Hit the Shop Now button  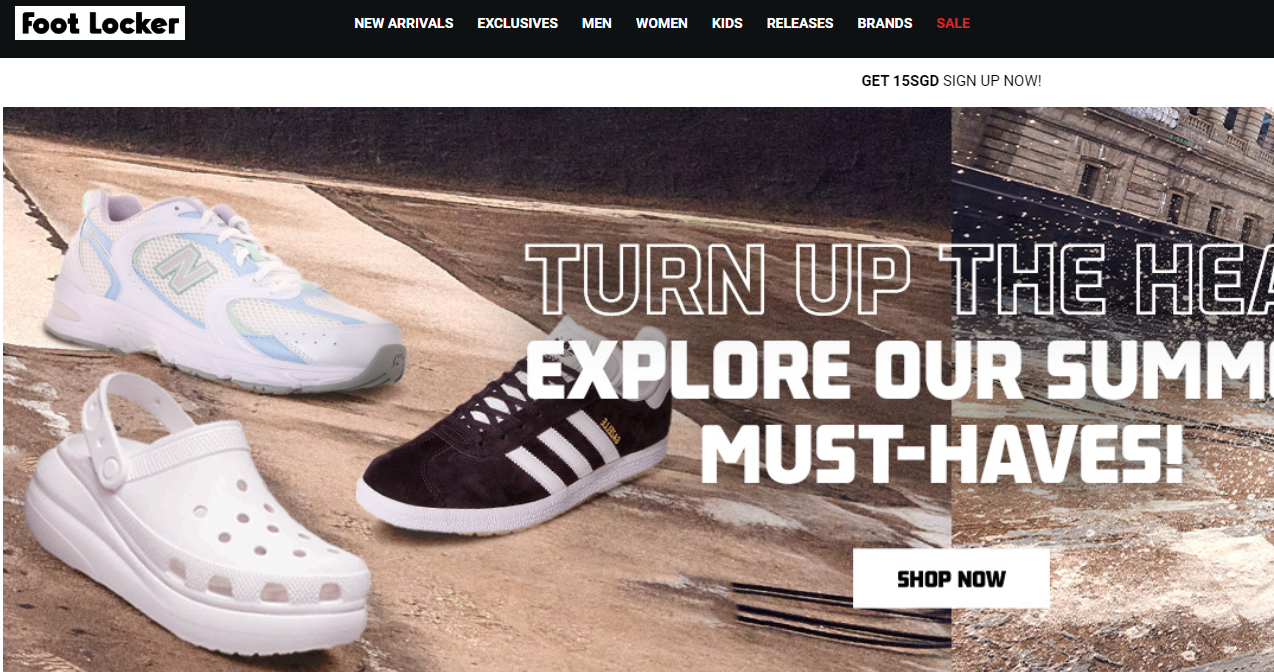tap(951, 578)
